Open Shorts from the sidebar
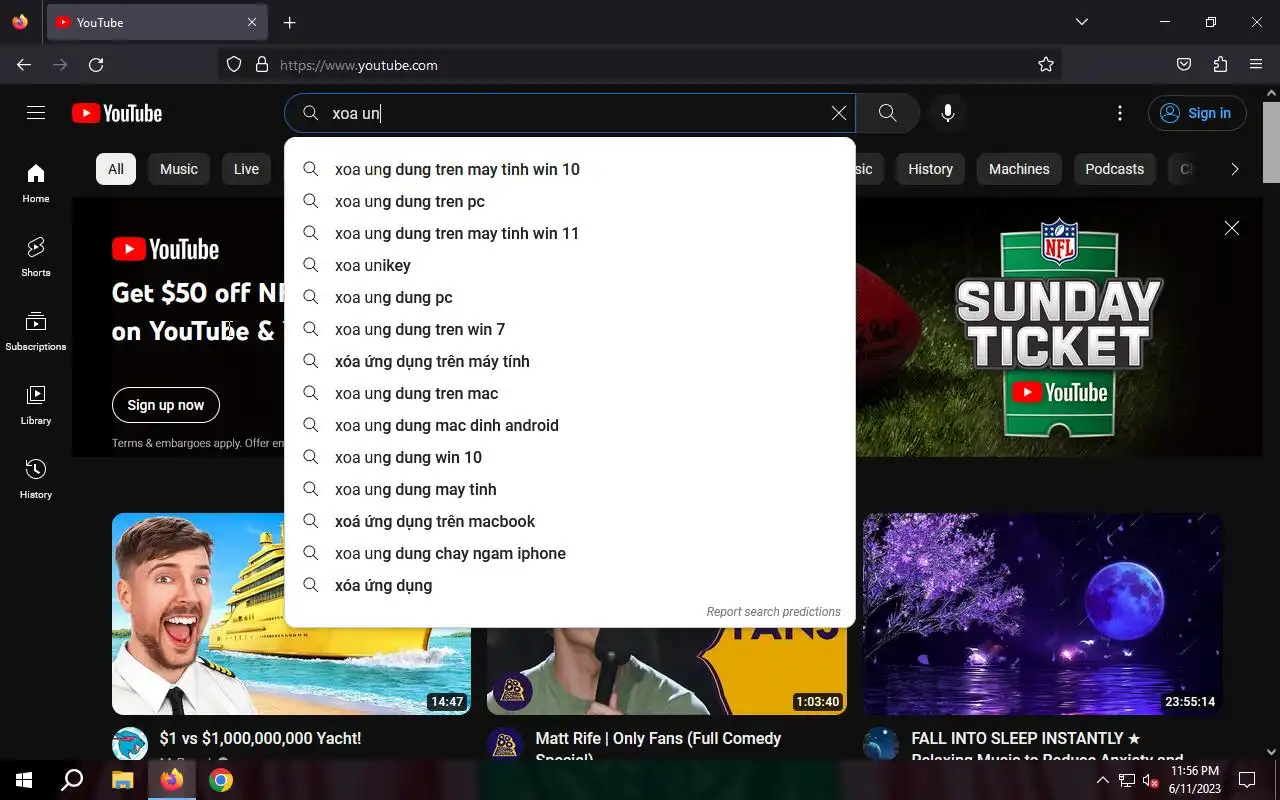 pyautogui.click(x=36, y=257)
